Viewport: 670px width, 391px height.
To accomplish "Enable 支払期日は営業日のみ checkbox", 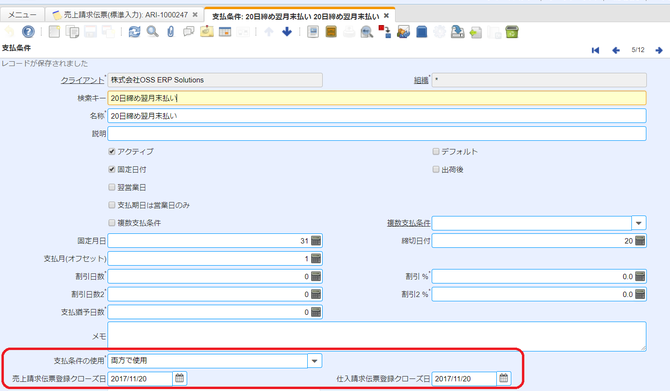I will pyautogui.click(x=112, y=205).
